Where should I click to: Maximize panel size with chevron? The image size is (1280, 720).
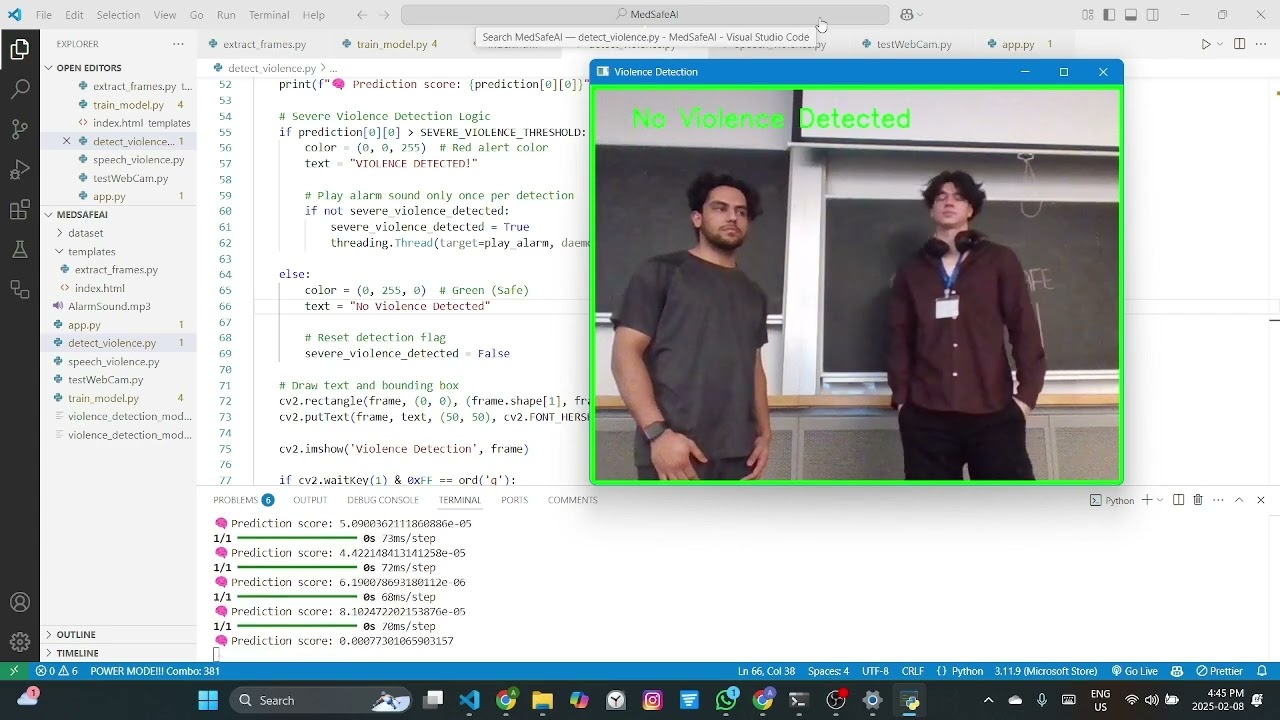click(x=1239, y=500)
